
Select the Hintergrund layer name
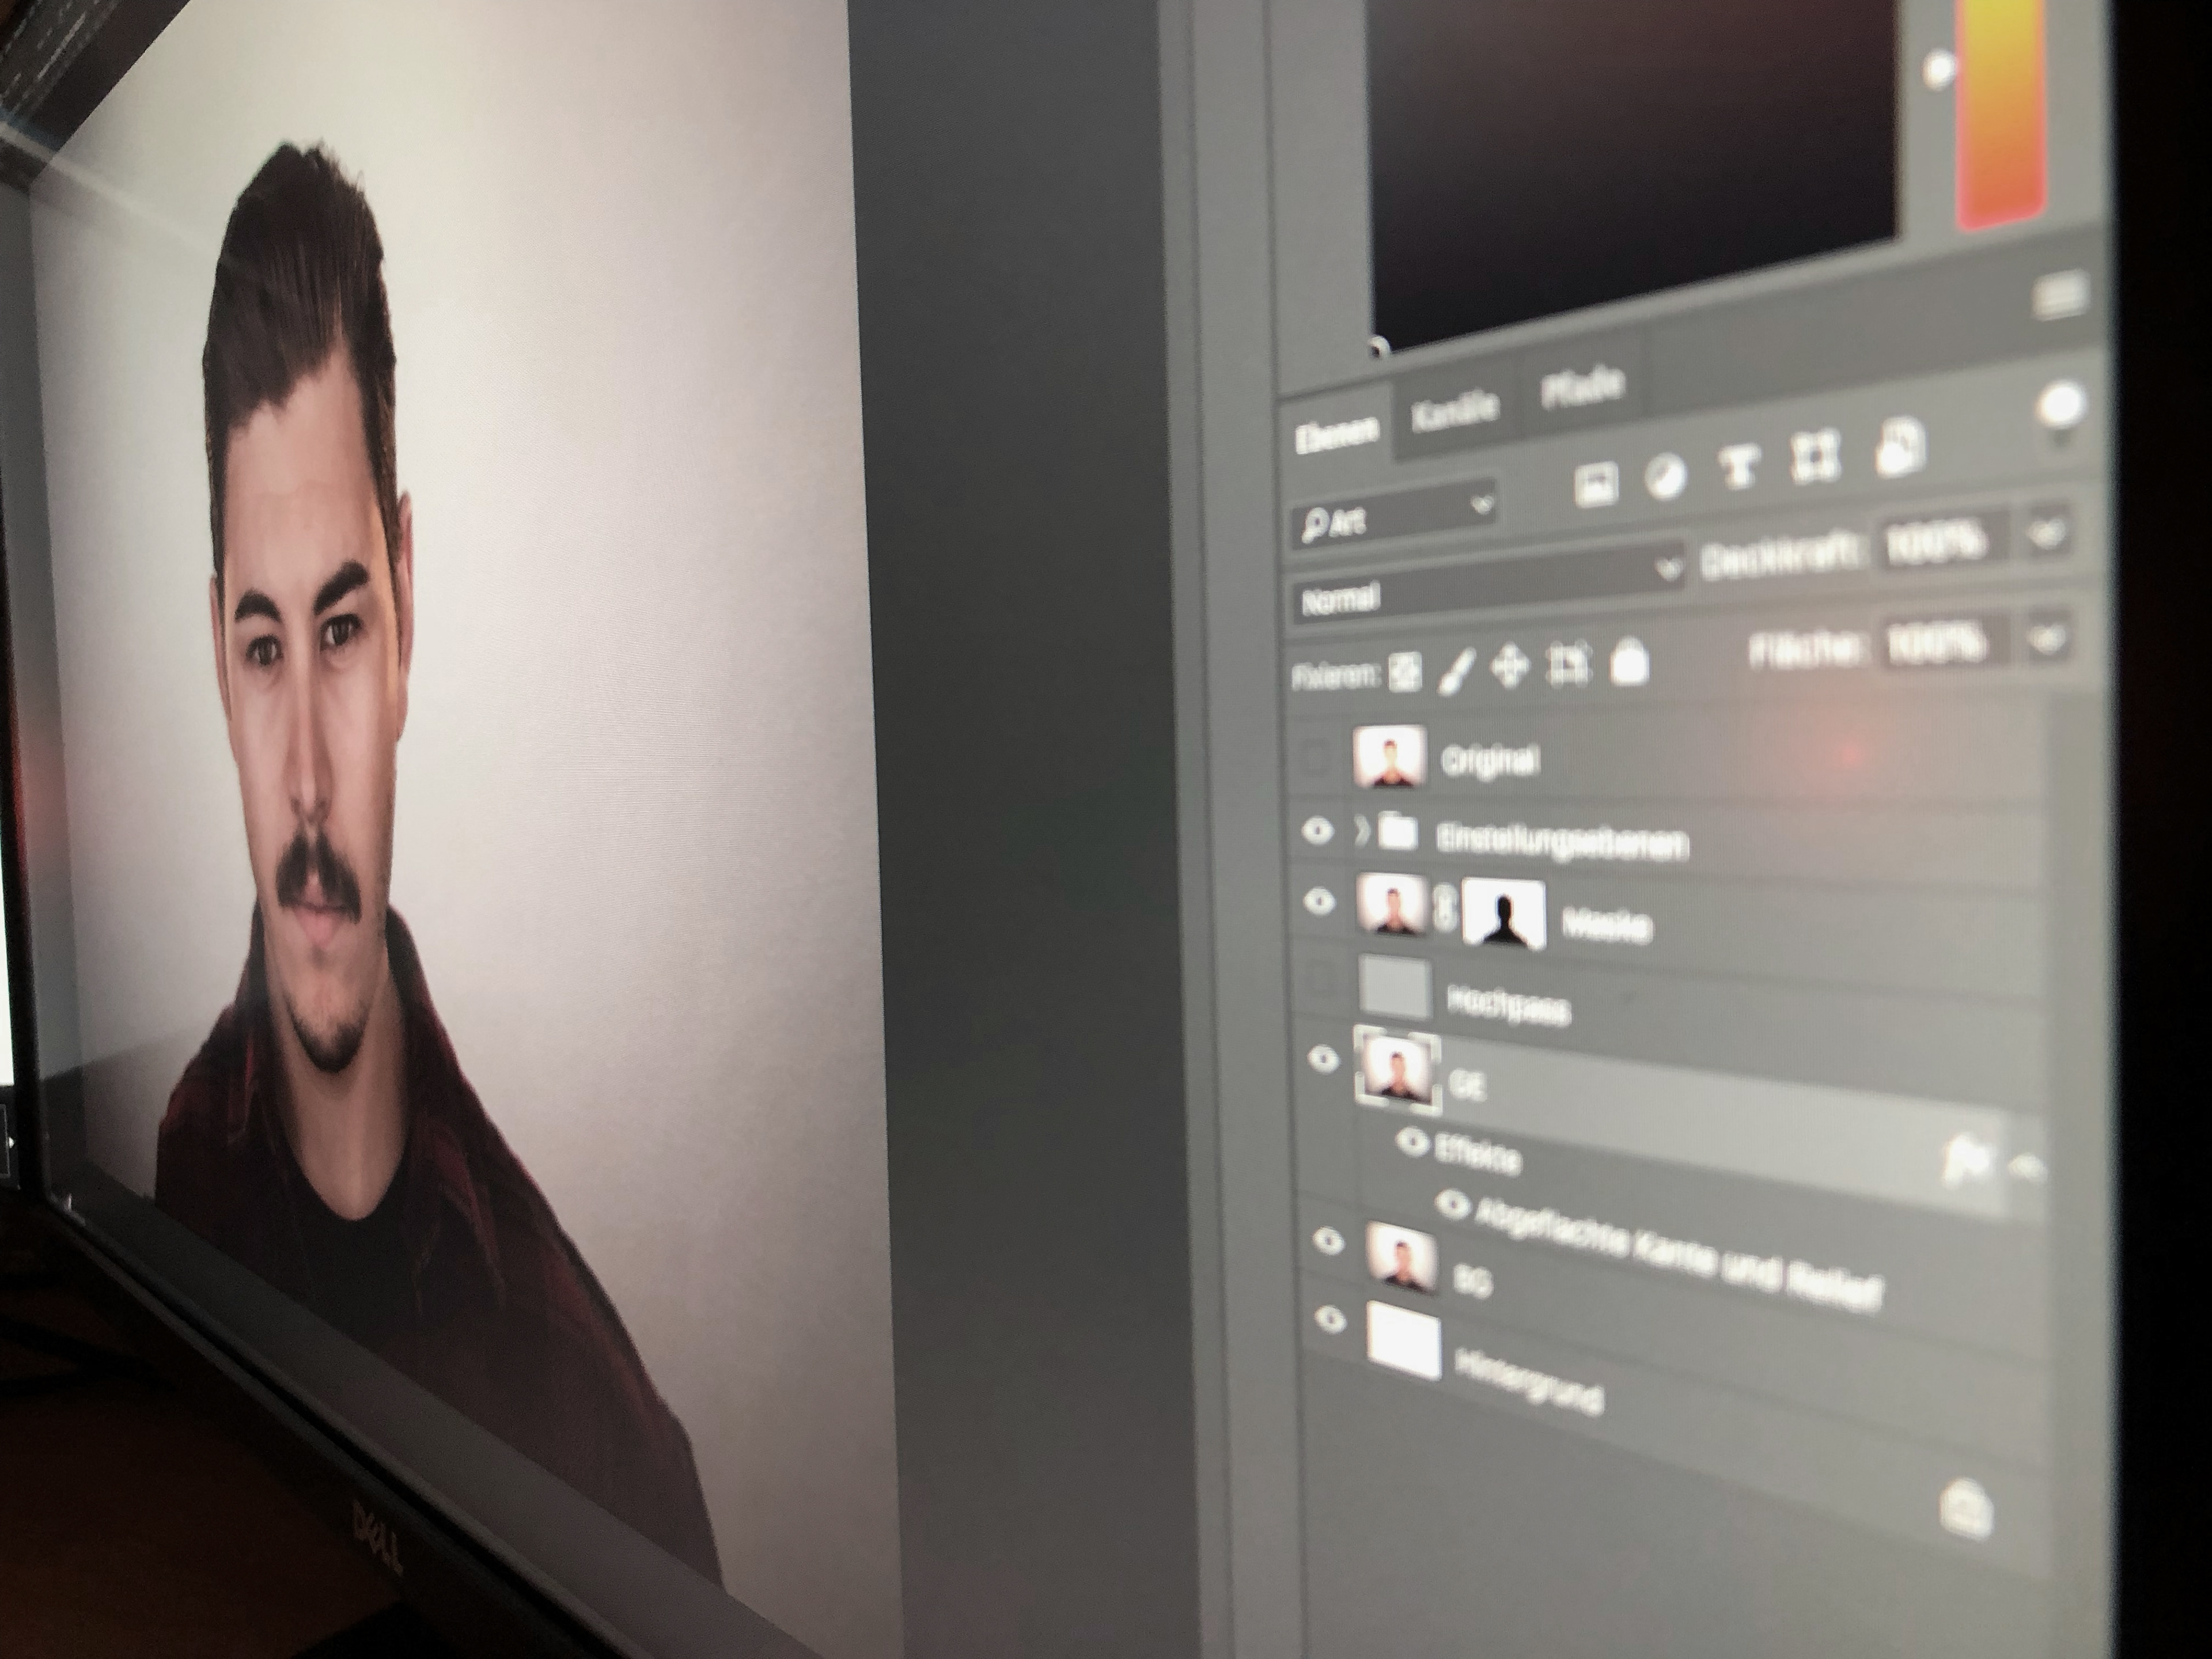tap(1529, 1381)
